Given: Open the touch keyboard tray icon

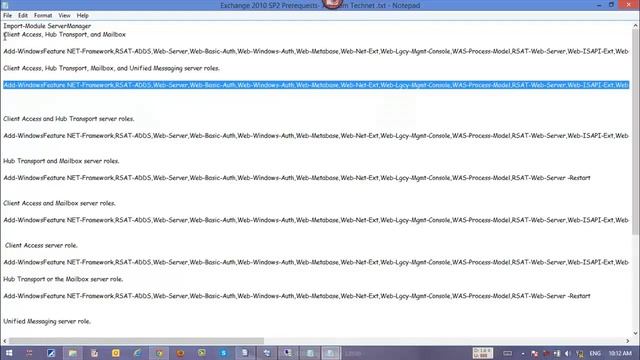Looking at the screenshot, I should tap(507, 353).
